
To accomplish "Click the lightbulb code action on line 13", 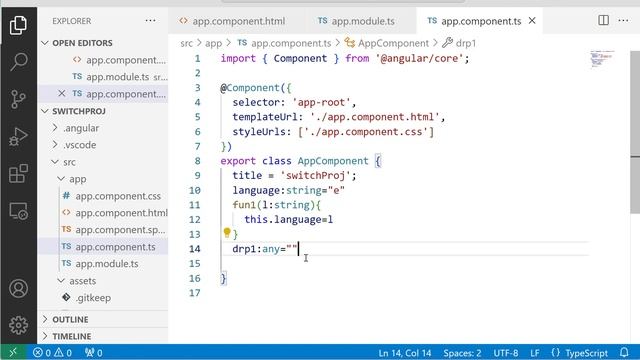I will (x=227, y=233).
